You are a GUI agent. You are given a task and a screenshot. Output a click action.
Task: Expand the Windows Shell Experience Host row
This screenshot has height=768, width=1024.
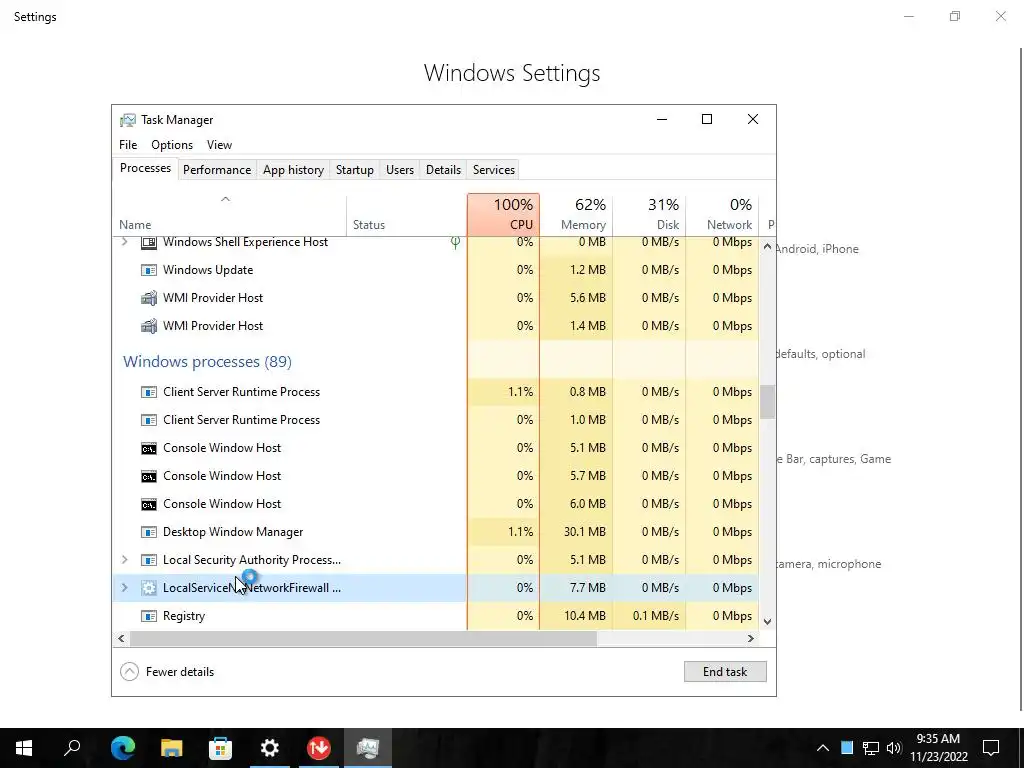(x=124, y=242)
